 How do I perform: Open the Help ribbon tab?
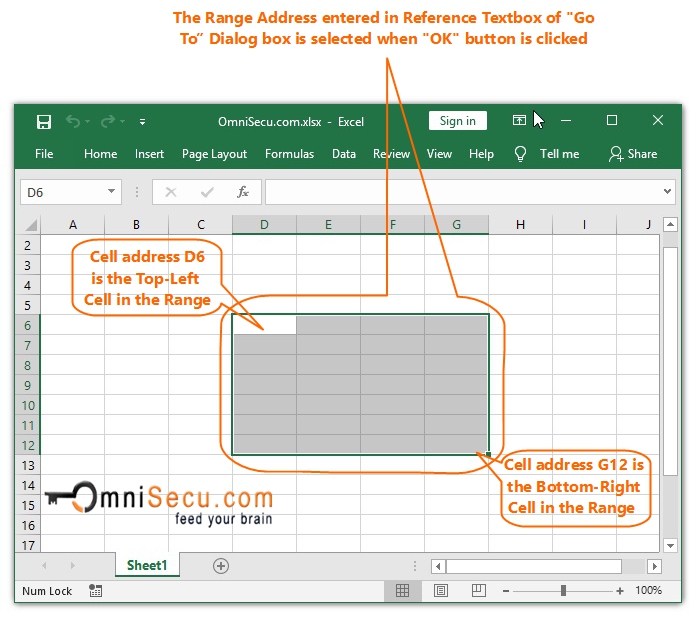(x=482, y=154)
